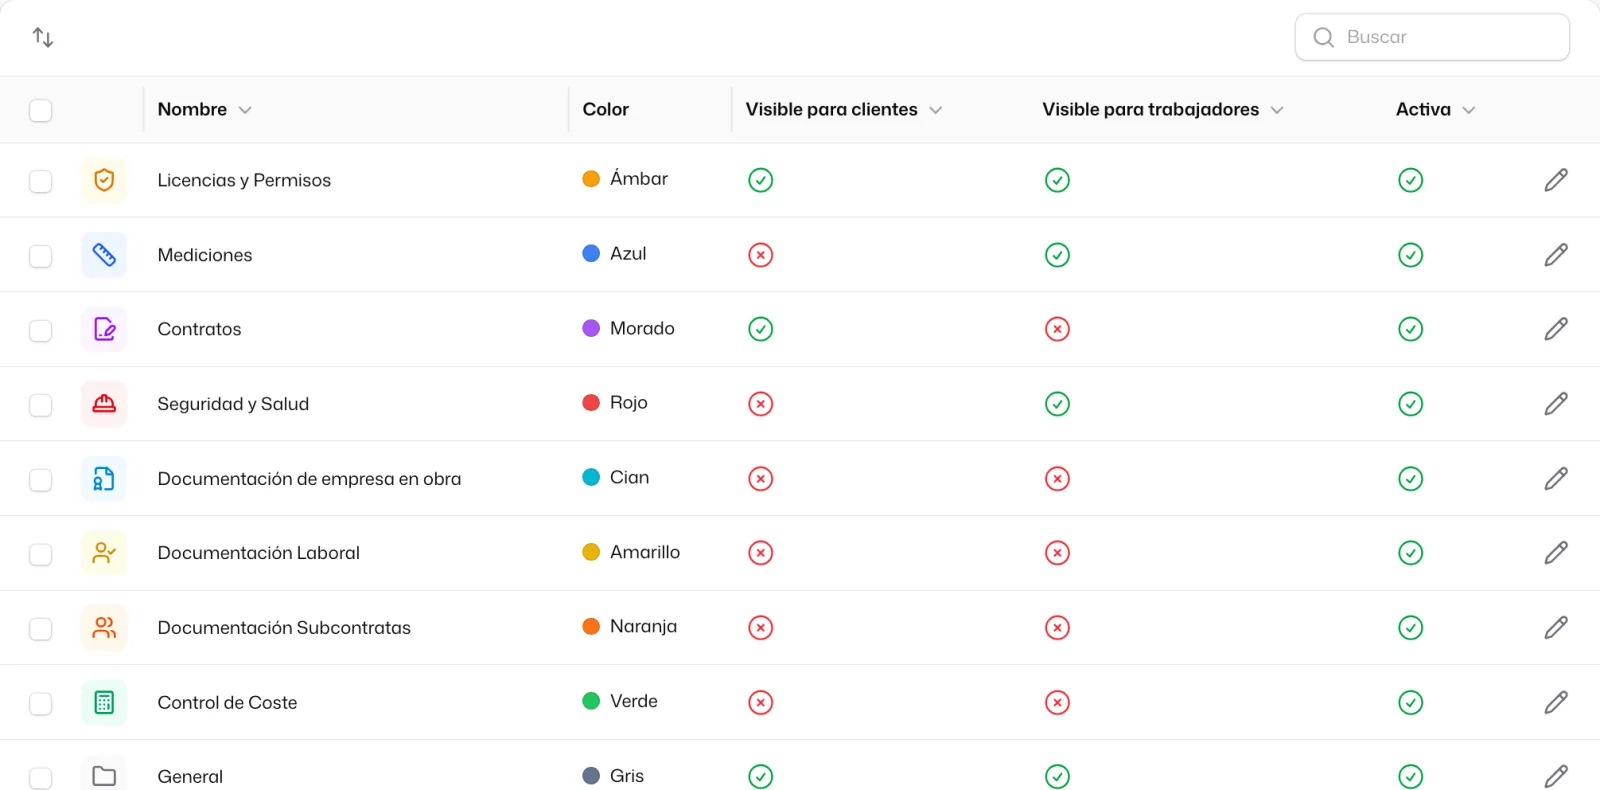Click the Control de Coste calculator icon
The image size is (1600, 790).
[x=104, y=702]
